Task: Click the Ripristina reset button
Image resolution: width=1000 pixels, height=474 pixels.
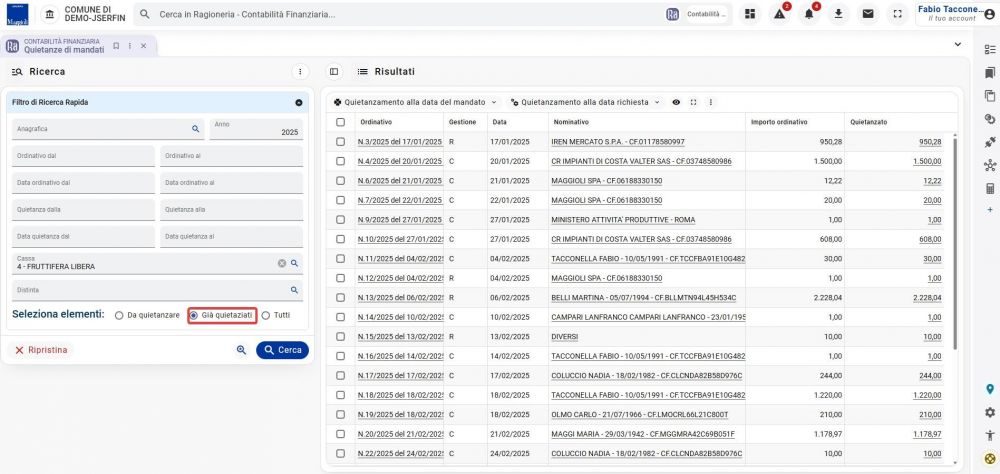Action: click(x=41, y=350)
